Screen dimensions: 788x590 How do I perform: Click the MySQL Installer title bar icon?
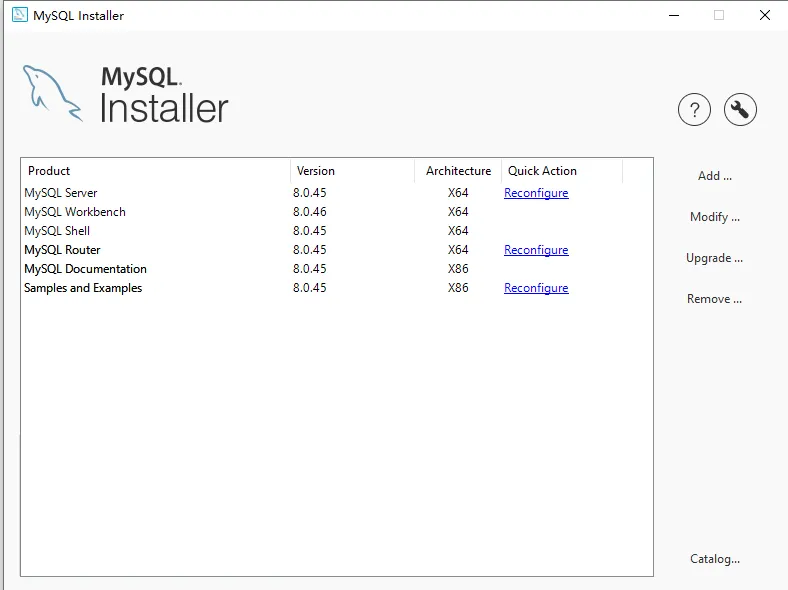pyautogui.click(x=20, y=15)
